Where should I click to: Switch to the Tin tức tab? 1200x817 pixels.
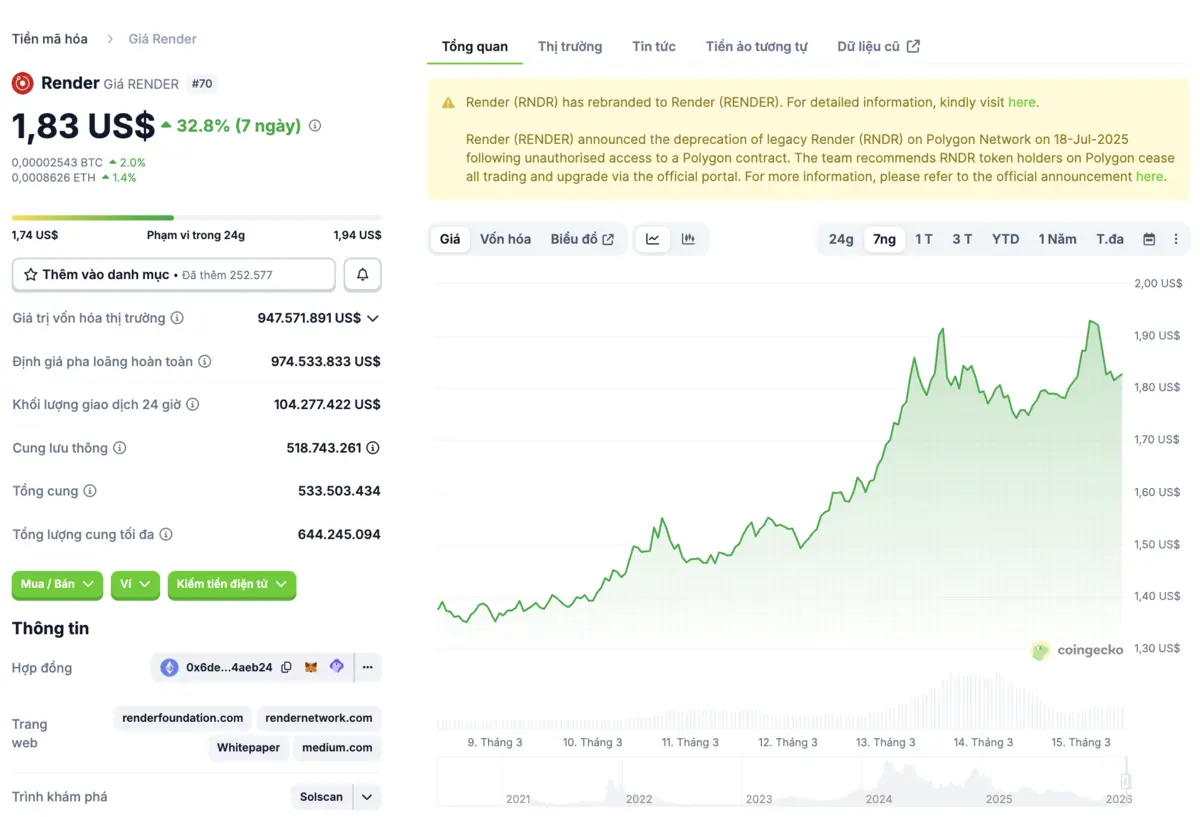tap(653, 46)
